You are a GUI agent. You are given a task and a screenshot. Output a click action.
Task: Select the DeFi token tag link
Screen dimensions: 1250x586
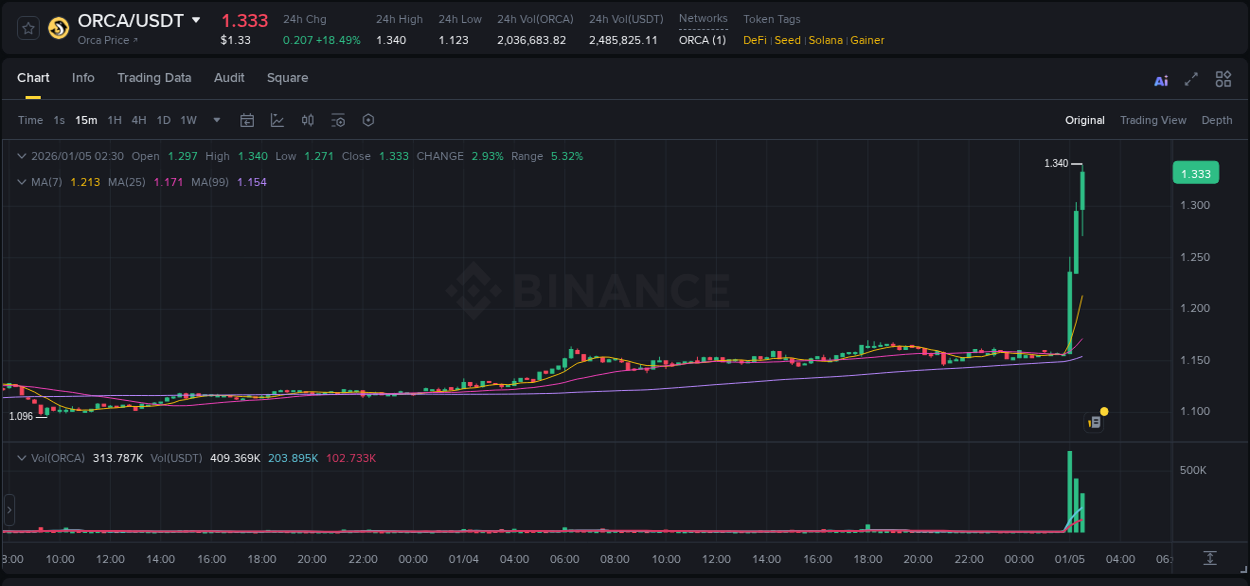click(x=754, y=40)
